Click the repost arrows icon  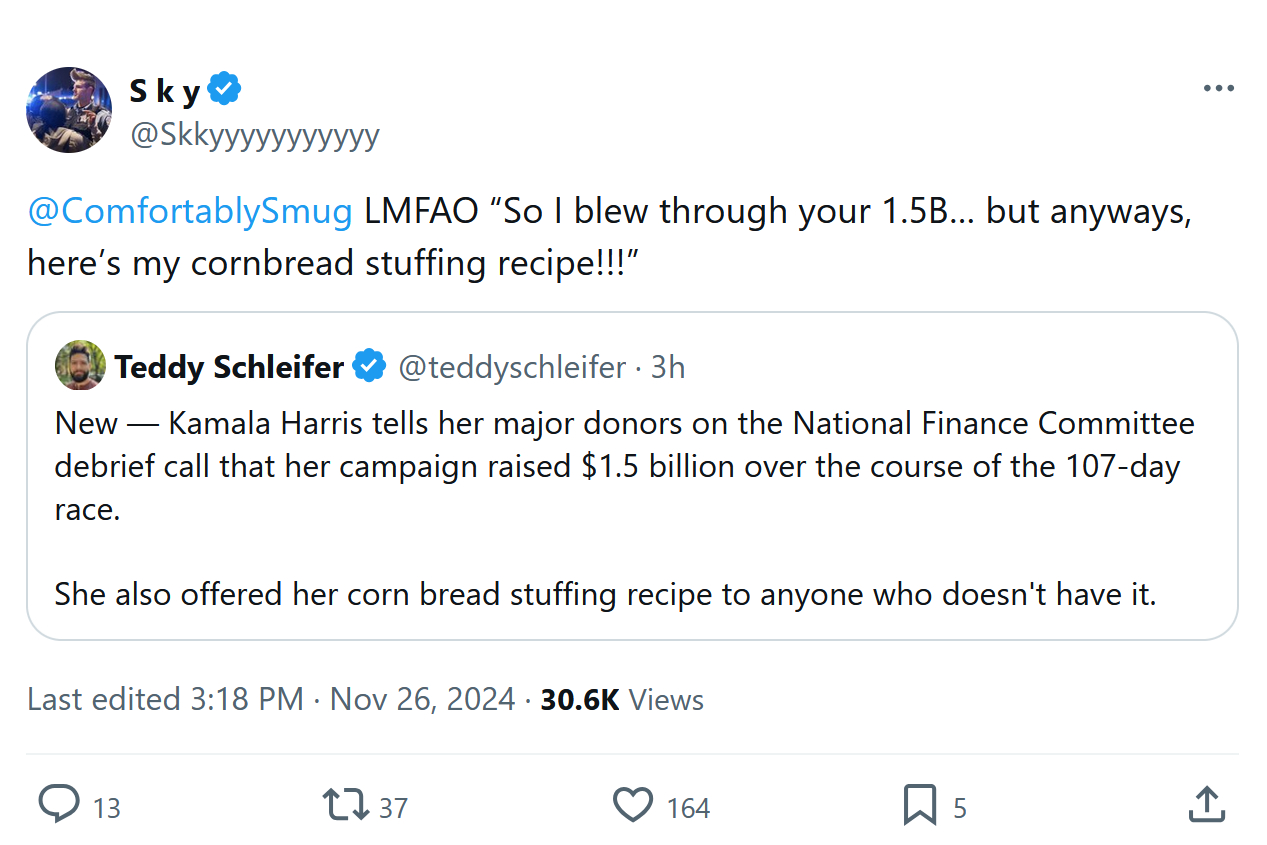(344, 805)
